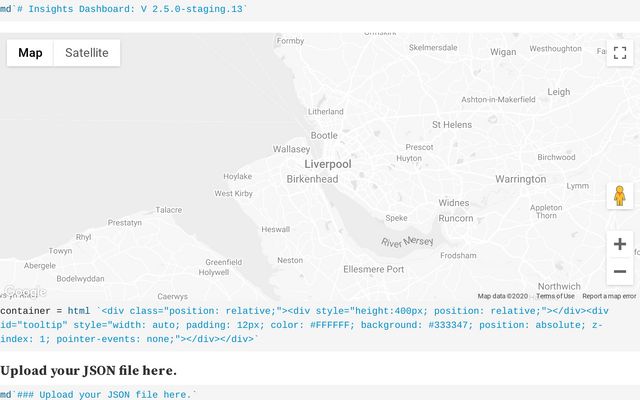Click the container html code cell
Viewport: 640px width, 400px height.
point(300,325)
